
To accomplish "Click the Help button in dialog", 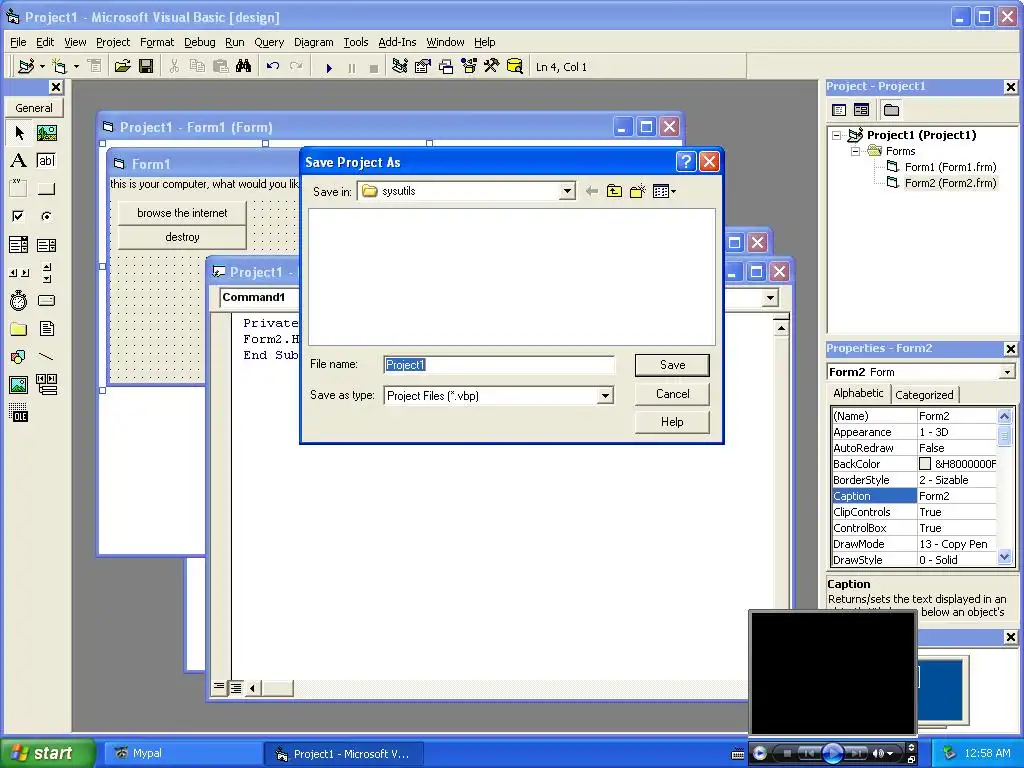I will pyautogui.click(x=672, y=422).
